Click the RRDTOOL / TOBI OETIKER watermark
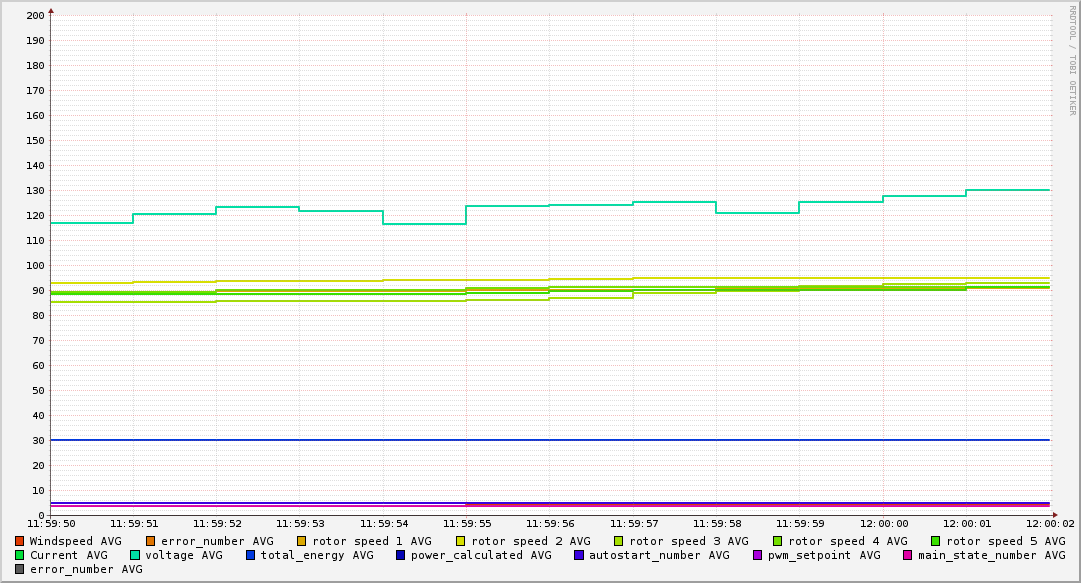The height and width of the screenshot is (583, 1081). pos(1072,60)
